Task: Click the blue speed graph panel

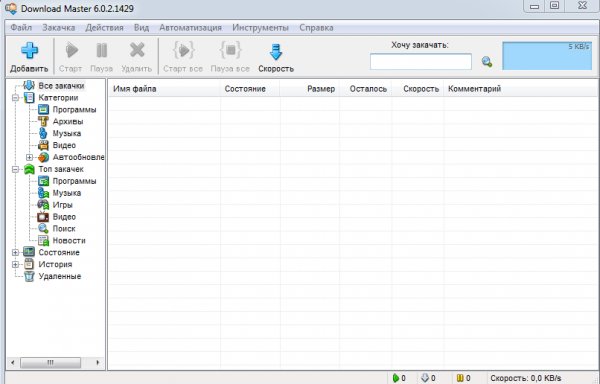Action: point(547,56)
